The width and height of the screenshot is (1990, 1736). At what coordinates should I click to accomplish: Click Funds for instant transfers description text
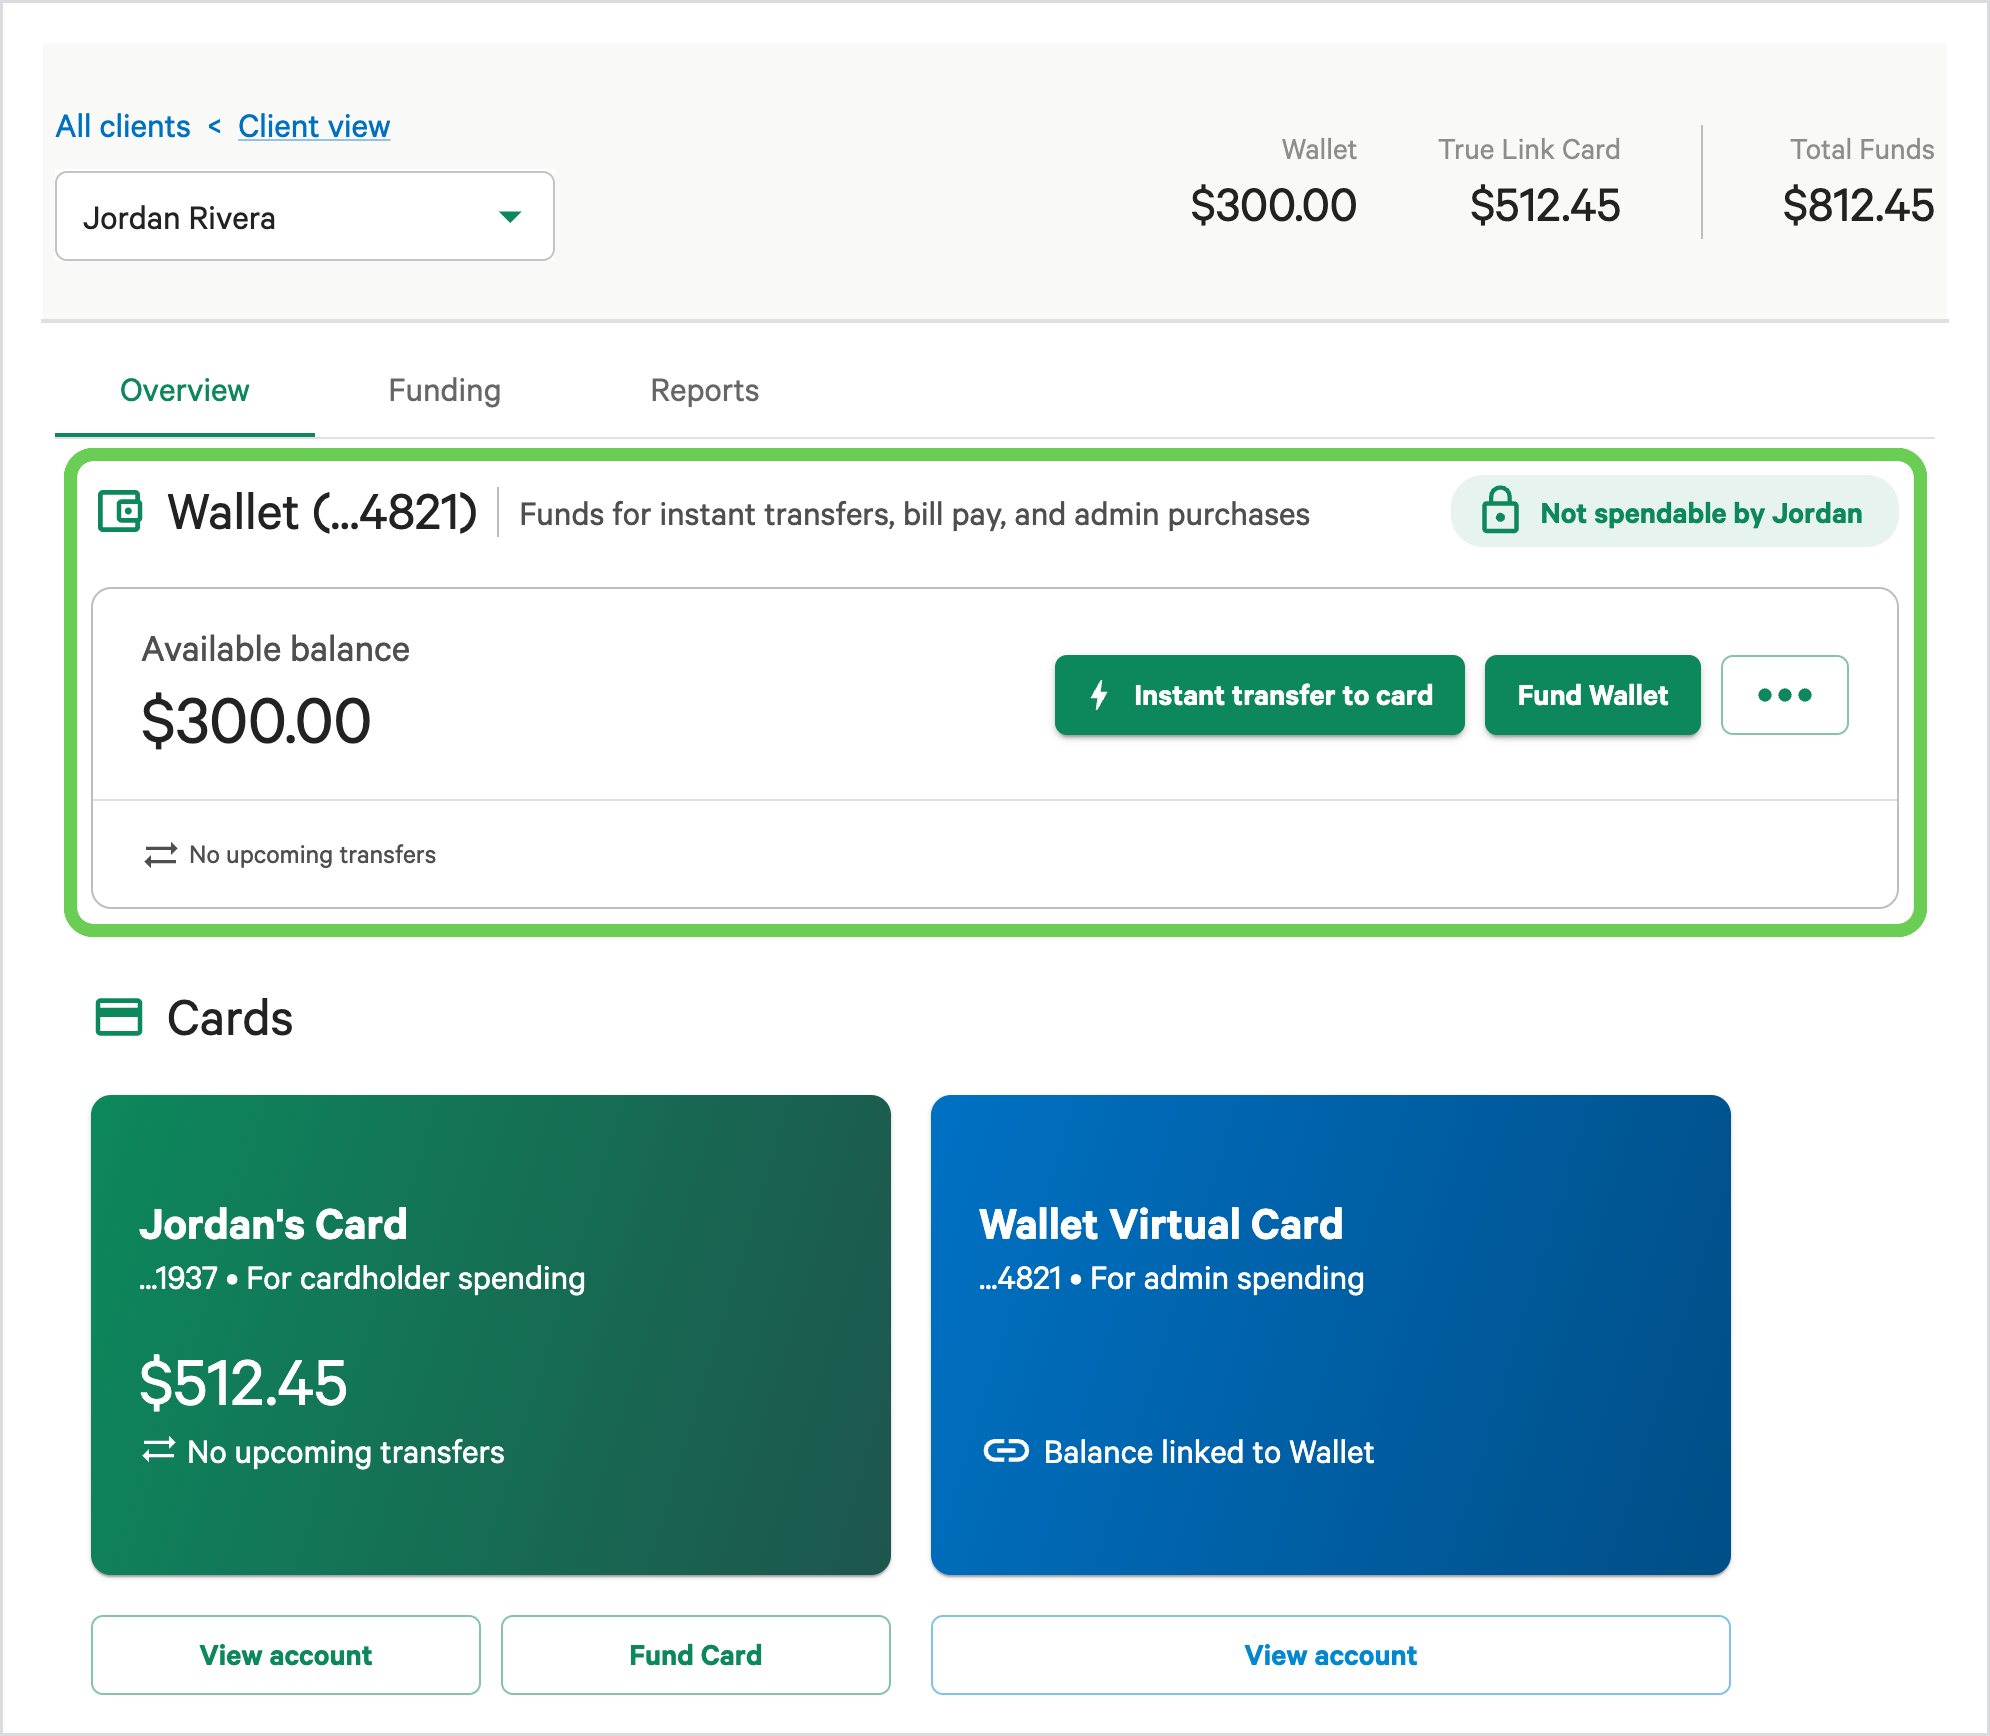click(x=915, y=514)
